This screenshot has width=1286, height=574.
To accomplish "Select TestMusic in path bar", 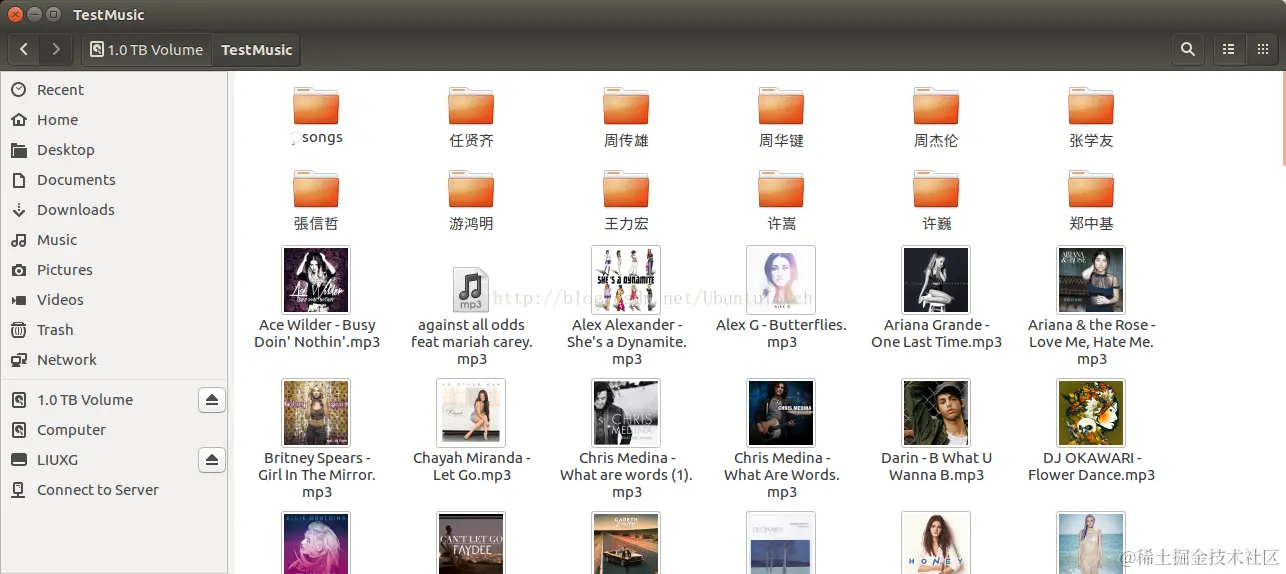I will pyautogui.click(x=256, y=49).
